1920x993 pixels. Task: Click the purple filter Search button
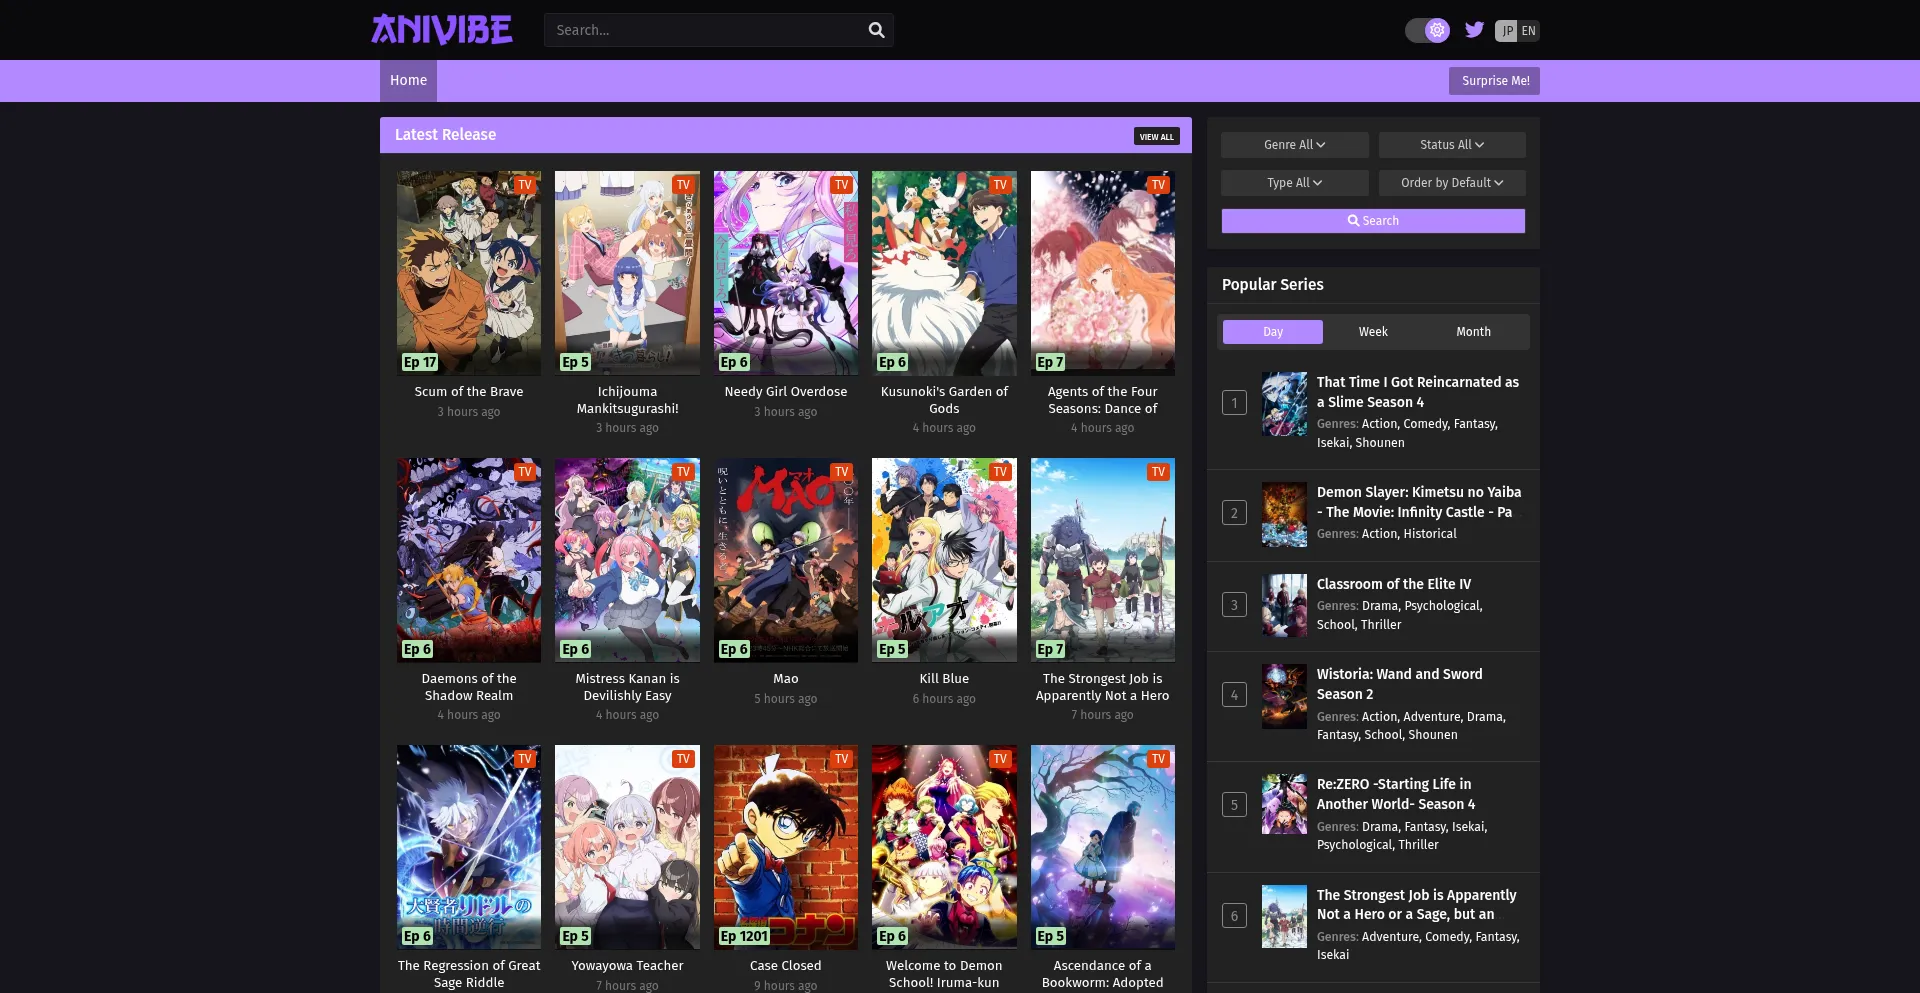tap(1373, 221)
